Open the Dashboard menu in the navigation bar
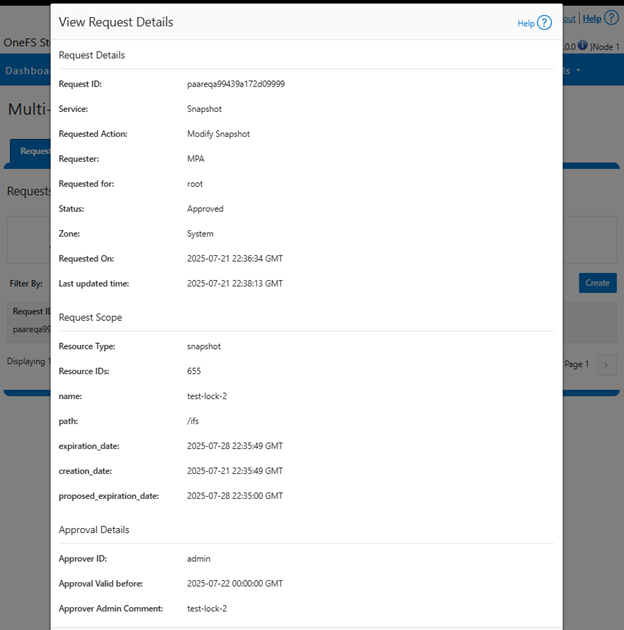624x630 pixels. click(x=26, y=71)
